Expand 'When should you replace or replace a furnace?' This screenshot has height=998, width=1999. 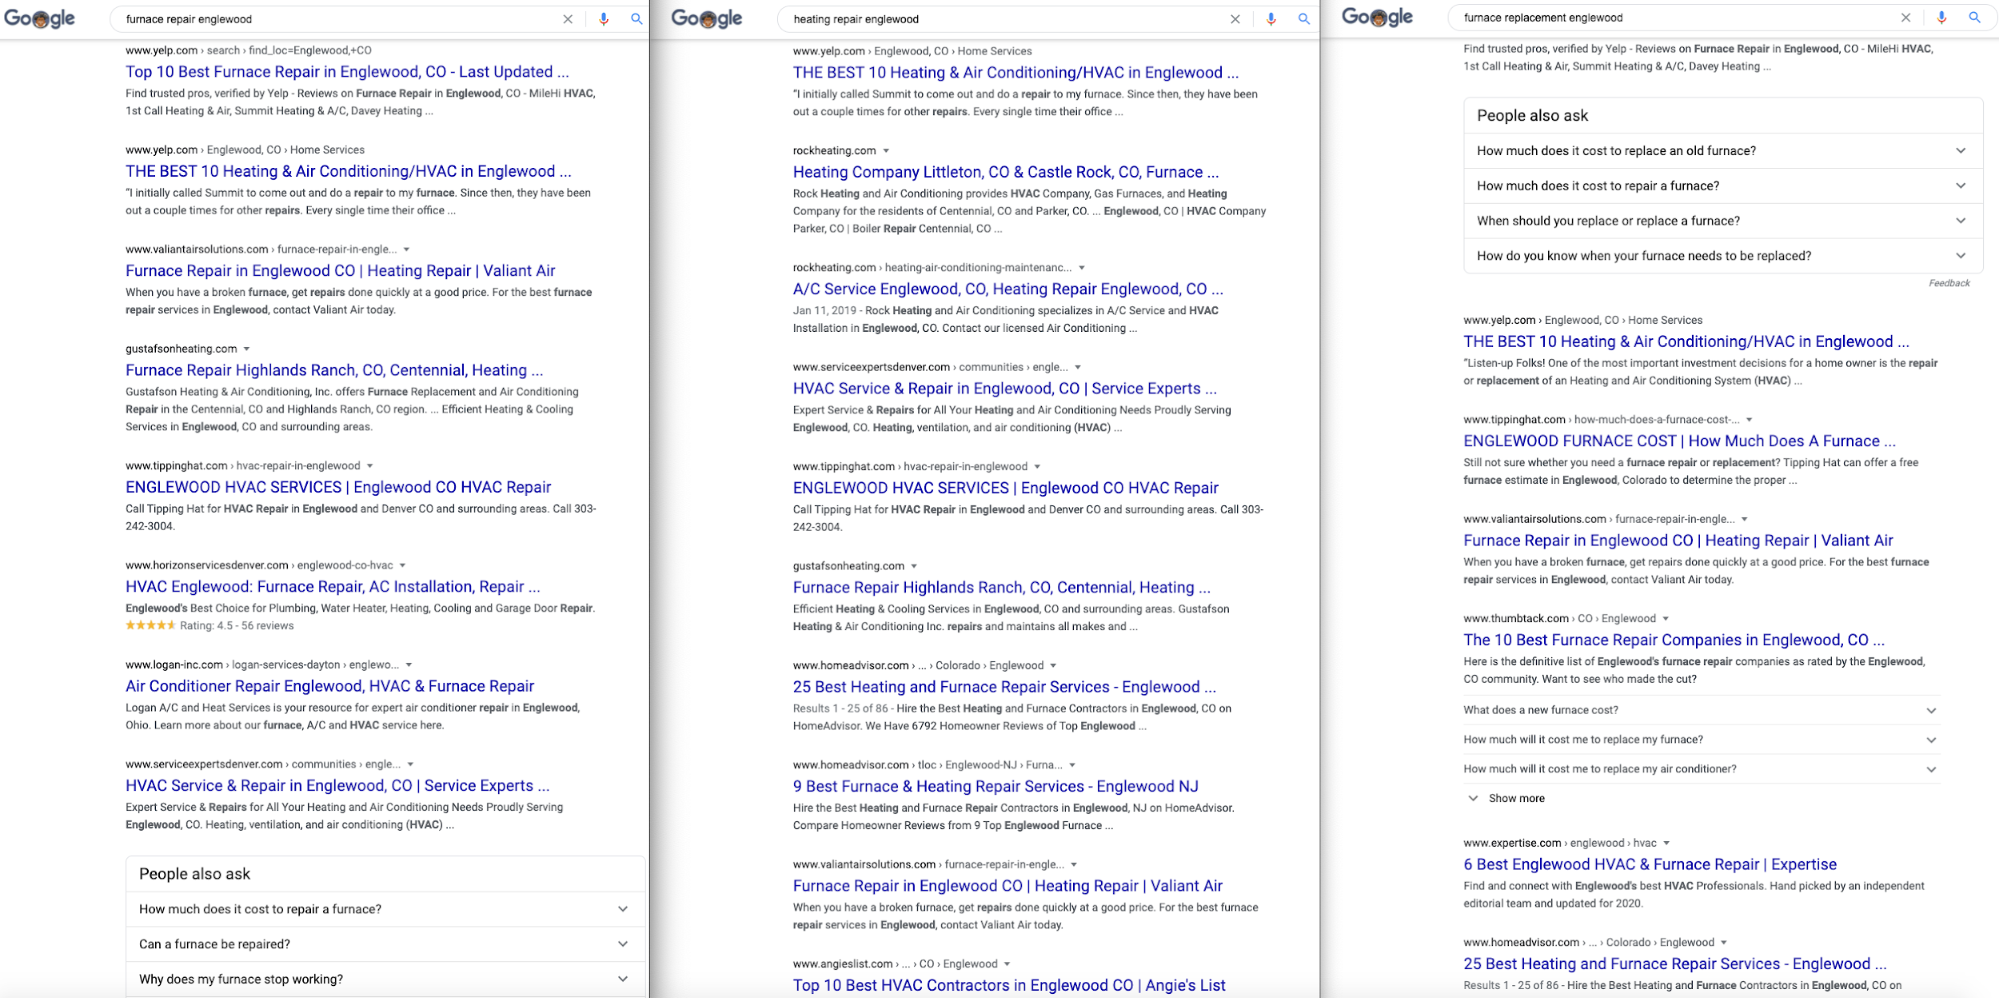click(1722, 221)
